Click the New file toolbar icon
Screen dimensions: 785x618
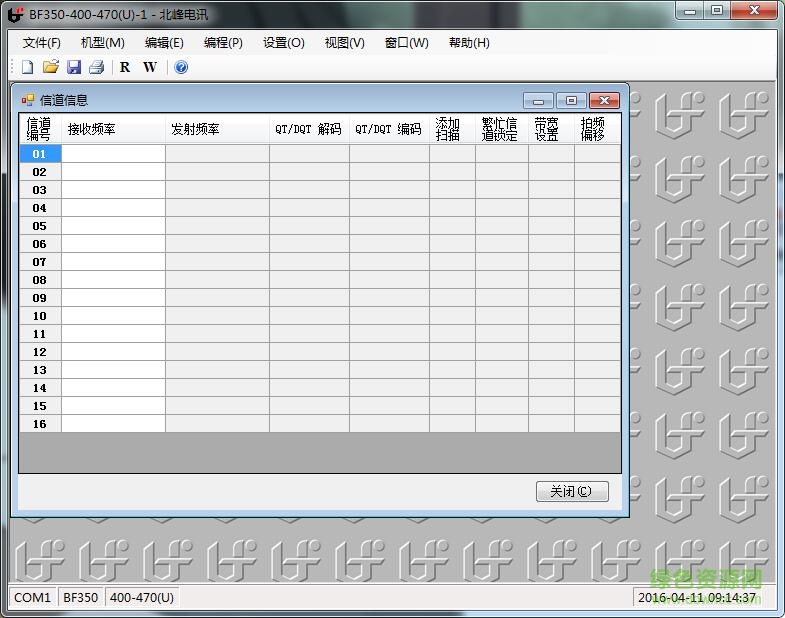pos(28,67)
